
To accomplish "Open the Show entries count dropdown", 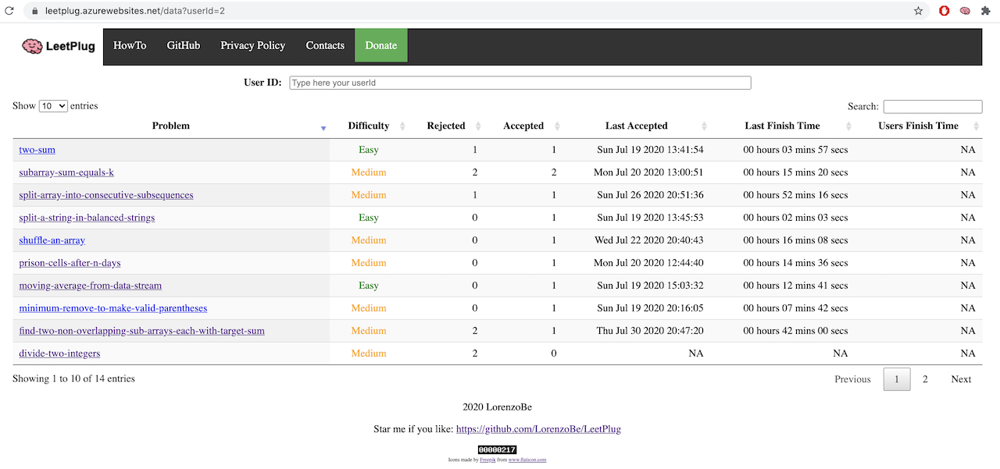I will [54, 107].
